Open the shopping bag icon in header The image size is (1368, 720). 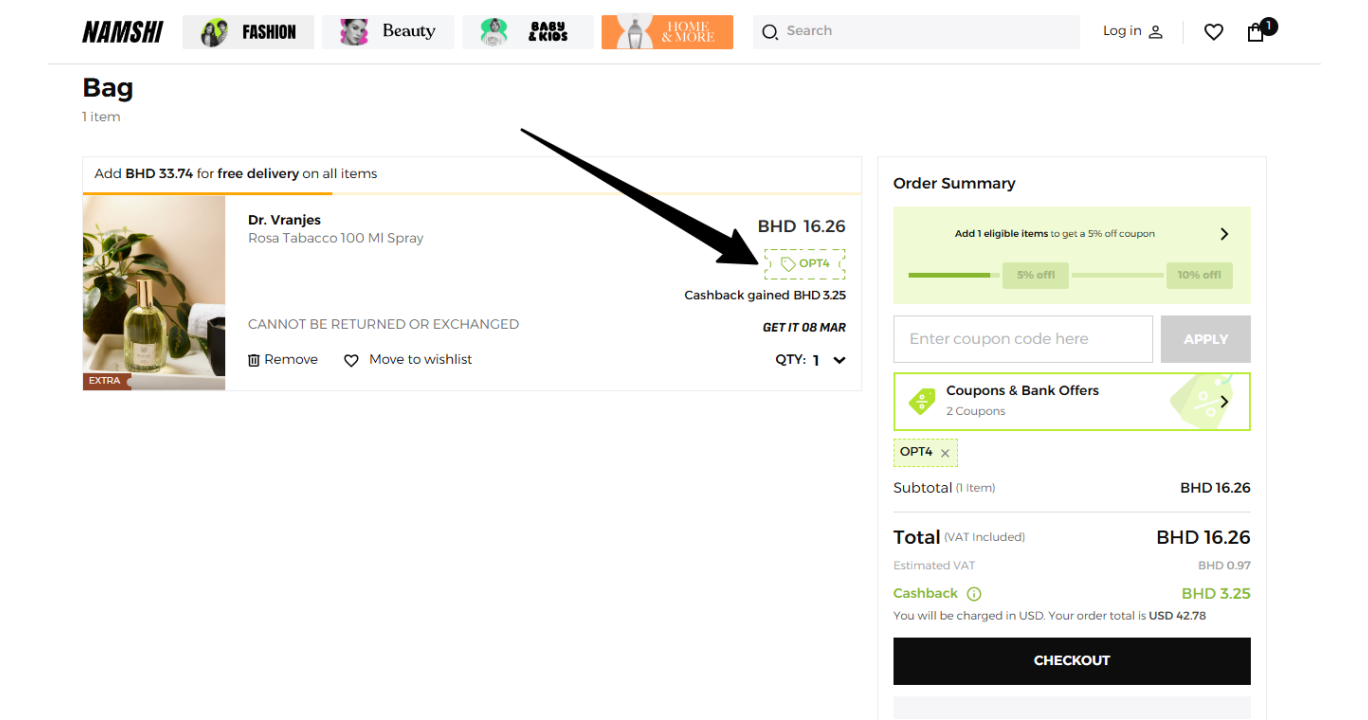click(1257, 32)
